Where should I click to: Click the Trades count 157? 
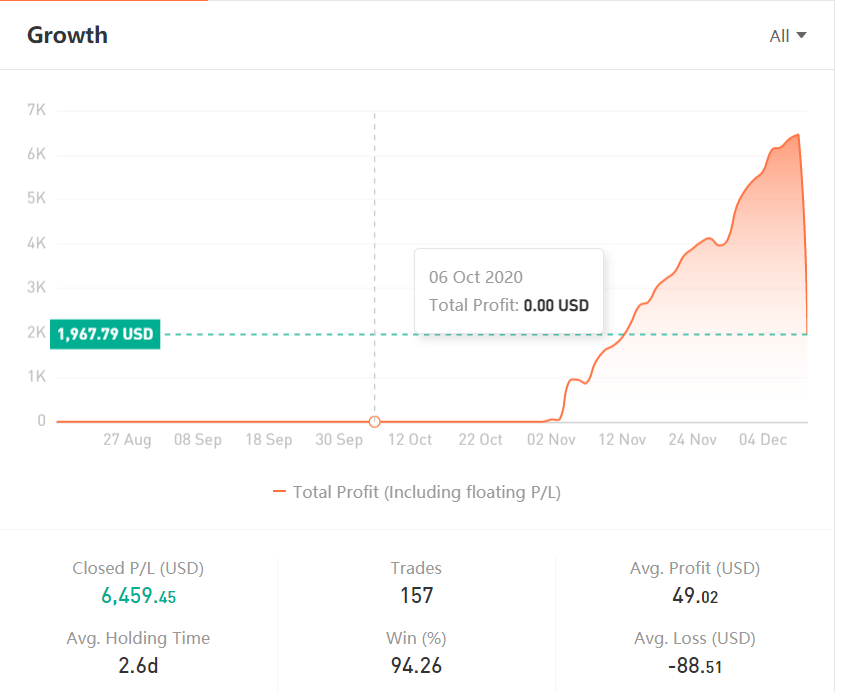tap(417, 595)
